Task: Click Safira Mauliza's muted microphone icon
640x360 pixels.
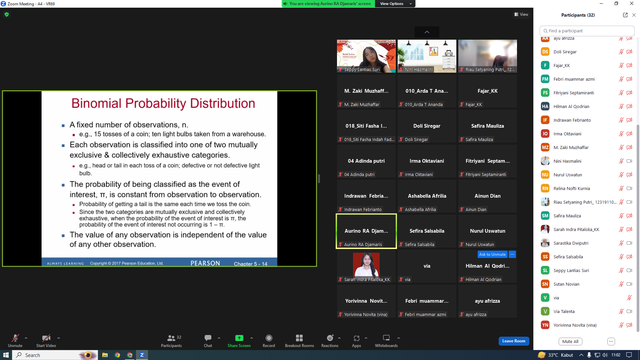Action: pos(621,216)
